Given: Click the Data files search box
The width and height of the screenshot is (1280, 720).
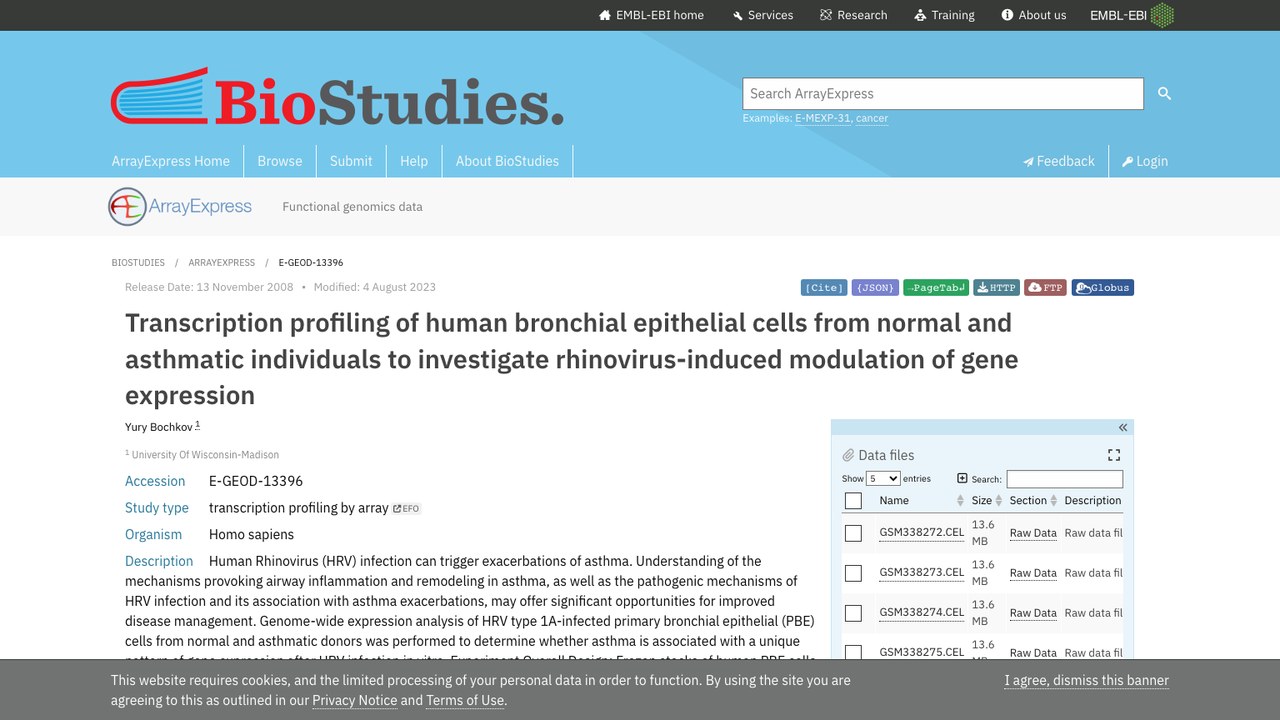Looking at the screenshot, I should click(1064, 479).
